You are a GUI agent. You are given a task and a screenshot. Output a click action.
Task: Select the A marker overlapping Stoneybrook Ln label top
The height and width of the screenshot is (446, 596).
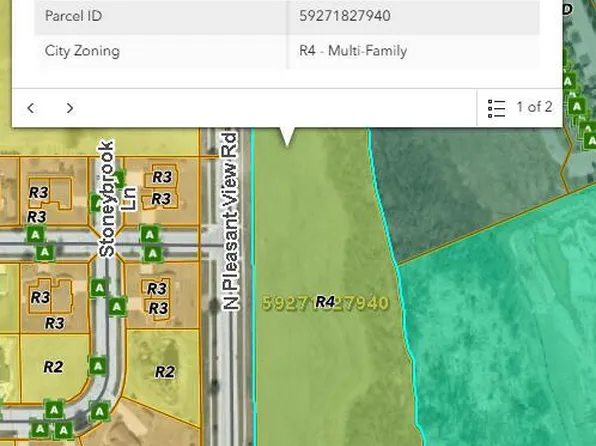click(119, 178)
